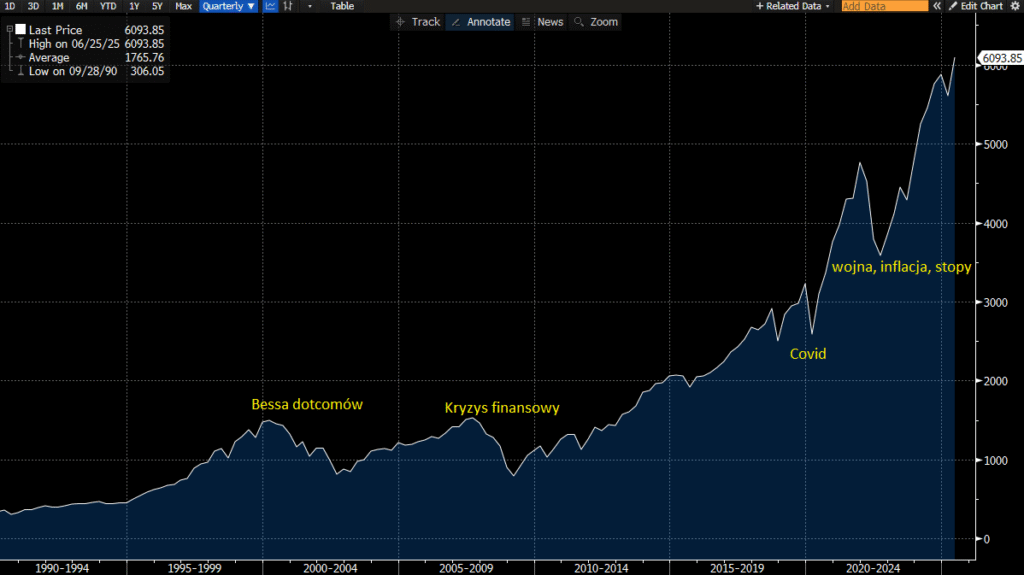
Task: Expand the chart type dropdown arrow
Action: pos(310,6)
